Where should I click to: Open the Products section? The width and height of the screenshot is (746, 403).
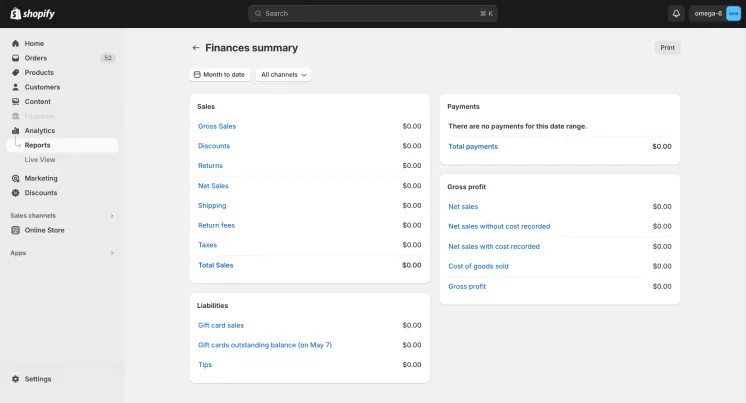39,73
